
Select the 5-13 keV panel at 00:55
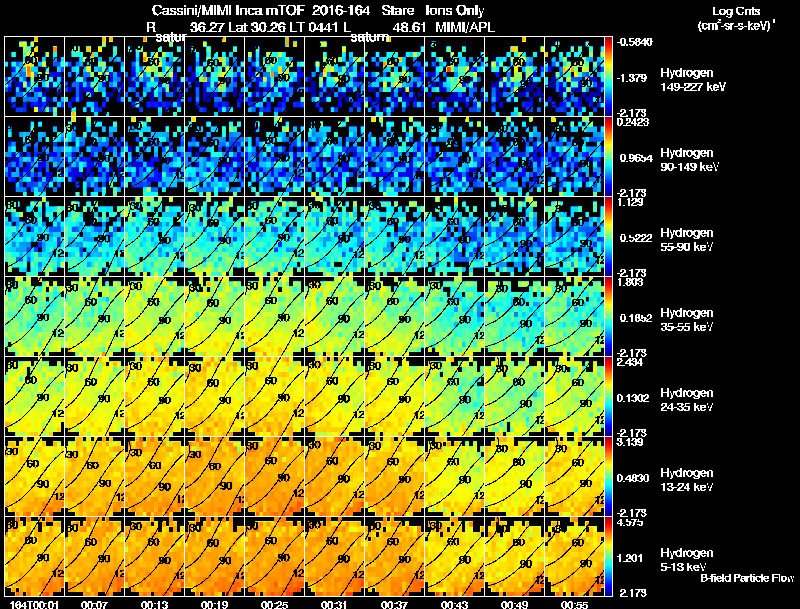(x=574, y=557)
